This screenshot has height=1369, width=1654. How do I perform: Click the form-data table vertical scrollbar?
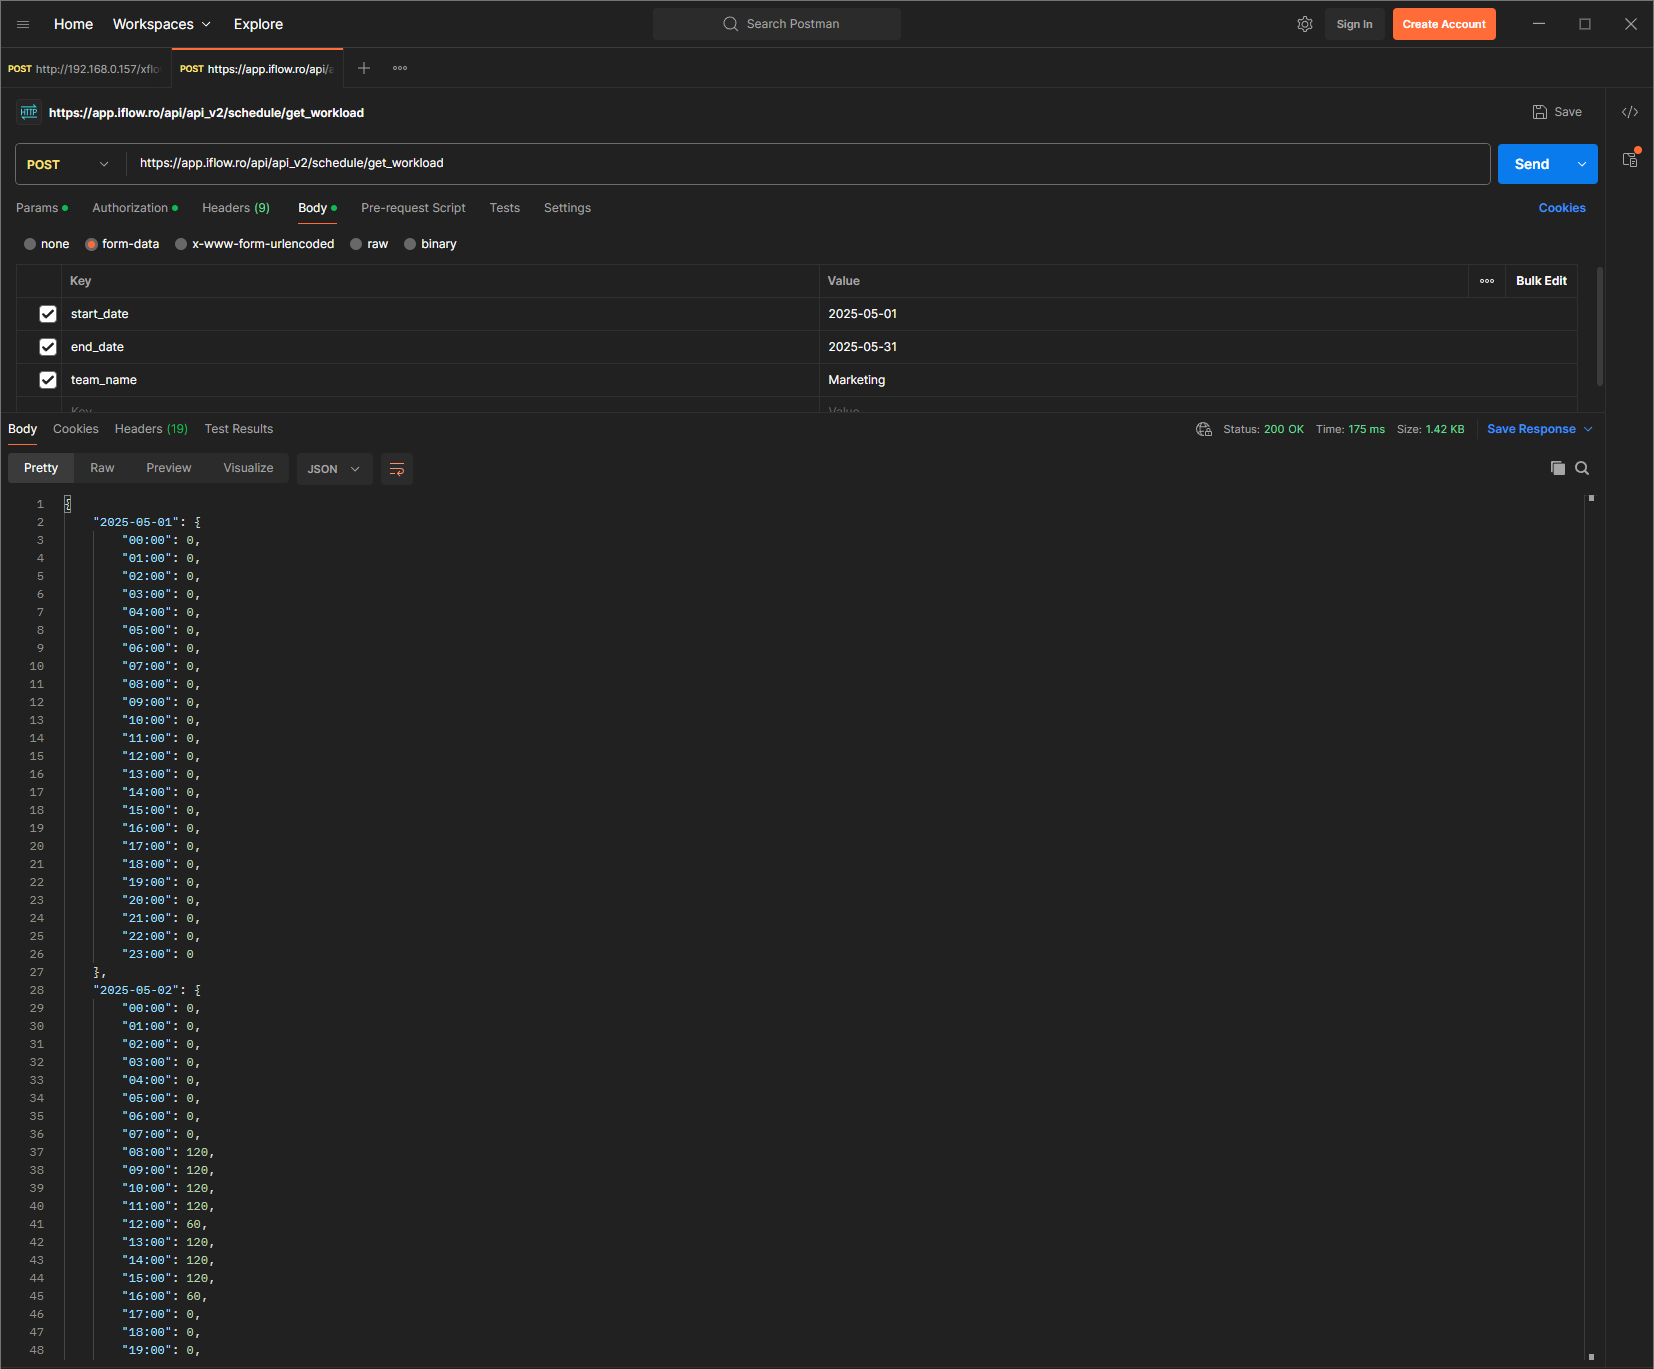pos(1600,326)
